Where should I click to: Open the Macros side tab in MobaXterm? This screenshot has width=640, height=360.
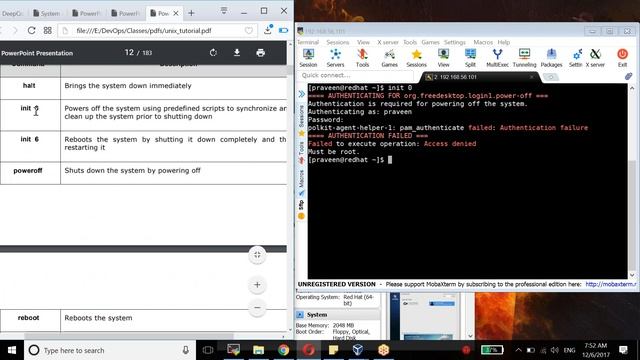point(302,182)
